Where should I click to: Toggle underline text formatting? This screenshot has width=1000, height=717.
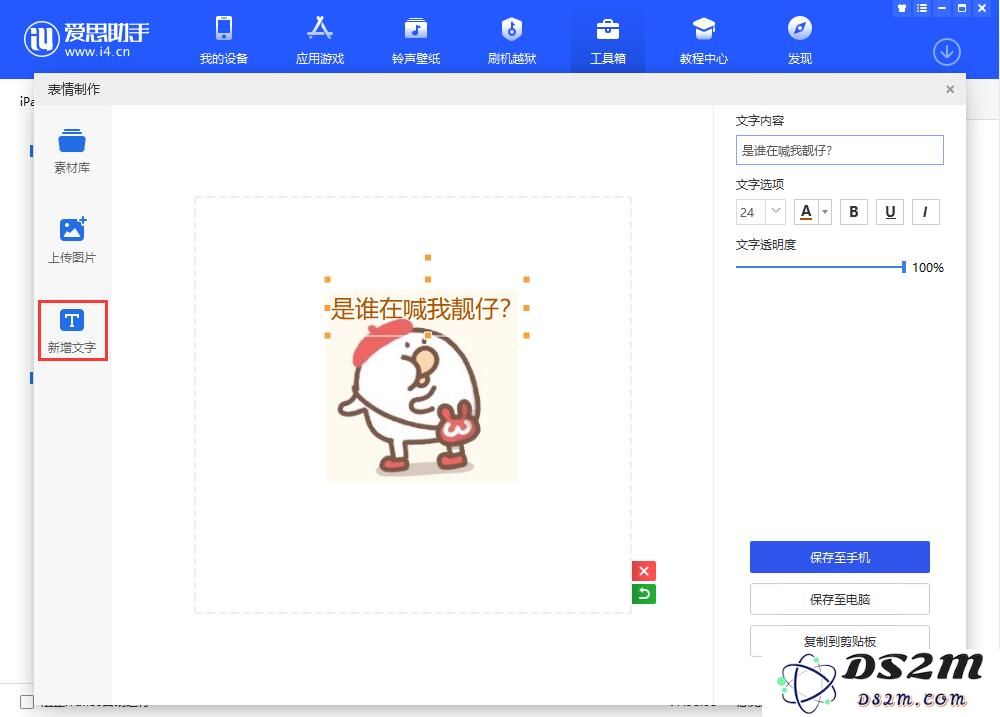[890, 212]
